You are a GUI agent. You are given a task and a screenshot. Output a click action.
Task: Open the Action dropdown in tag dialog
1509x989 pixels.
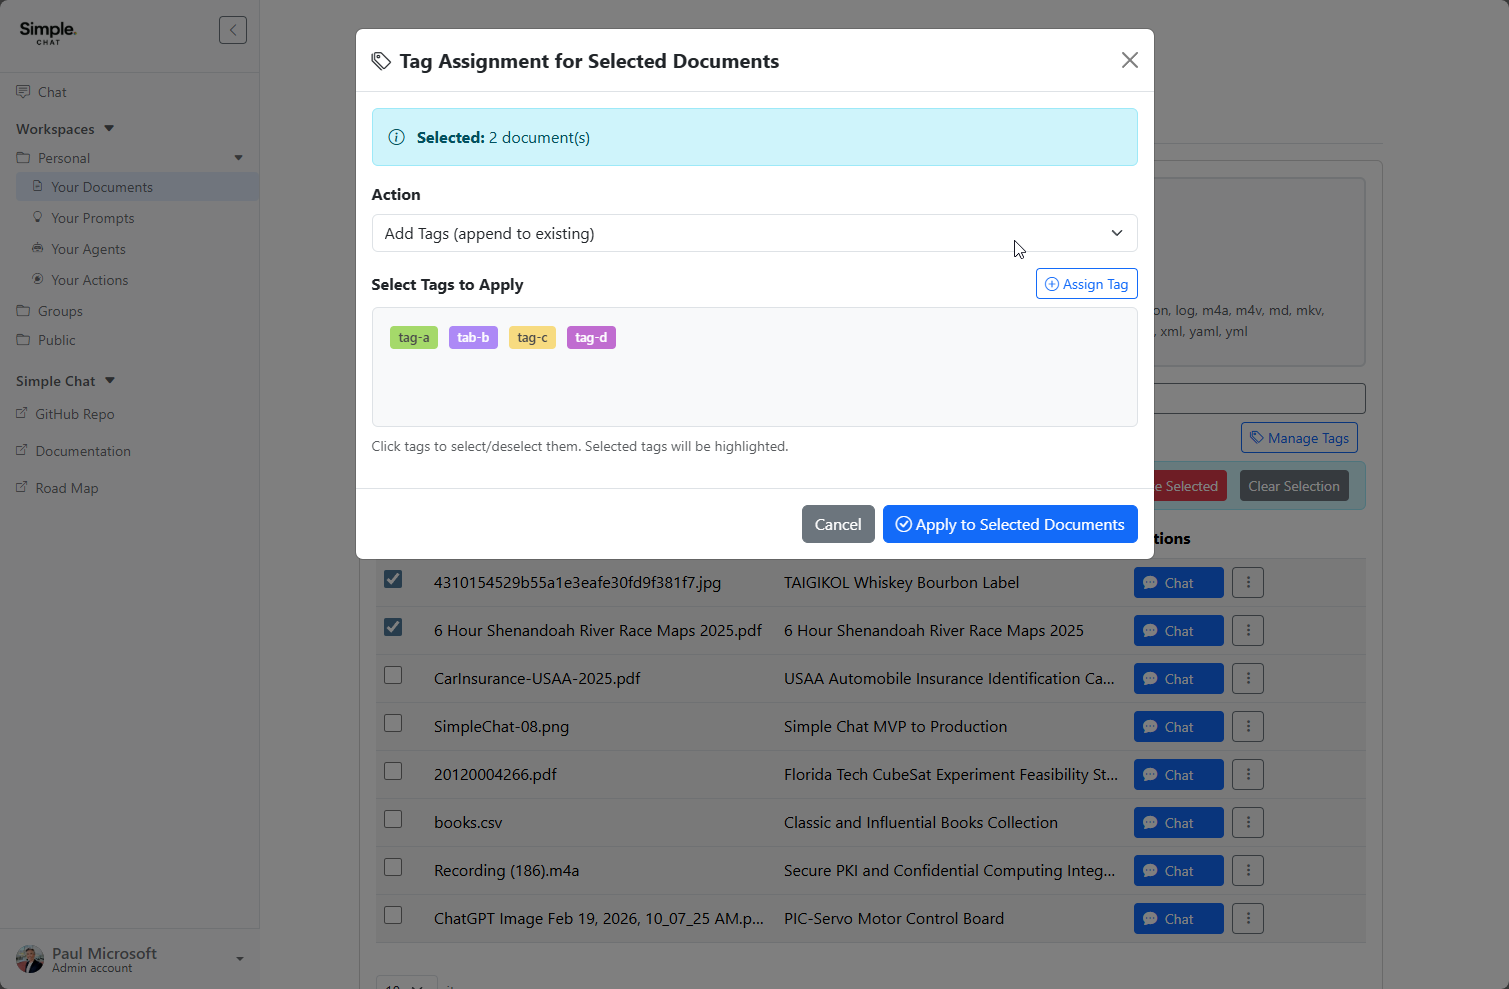pos(754,233)
